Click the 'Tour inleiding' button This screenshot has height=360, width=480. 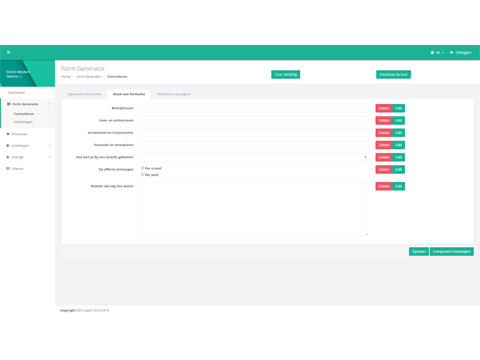click(x=286, y=75)
